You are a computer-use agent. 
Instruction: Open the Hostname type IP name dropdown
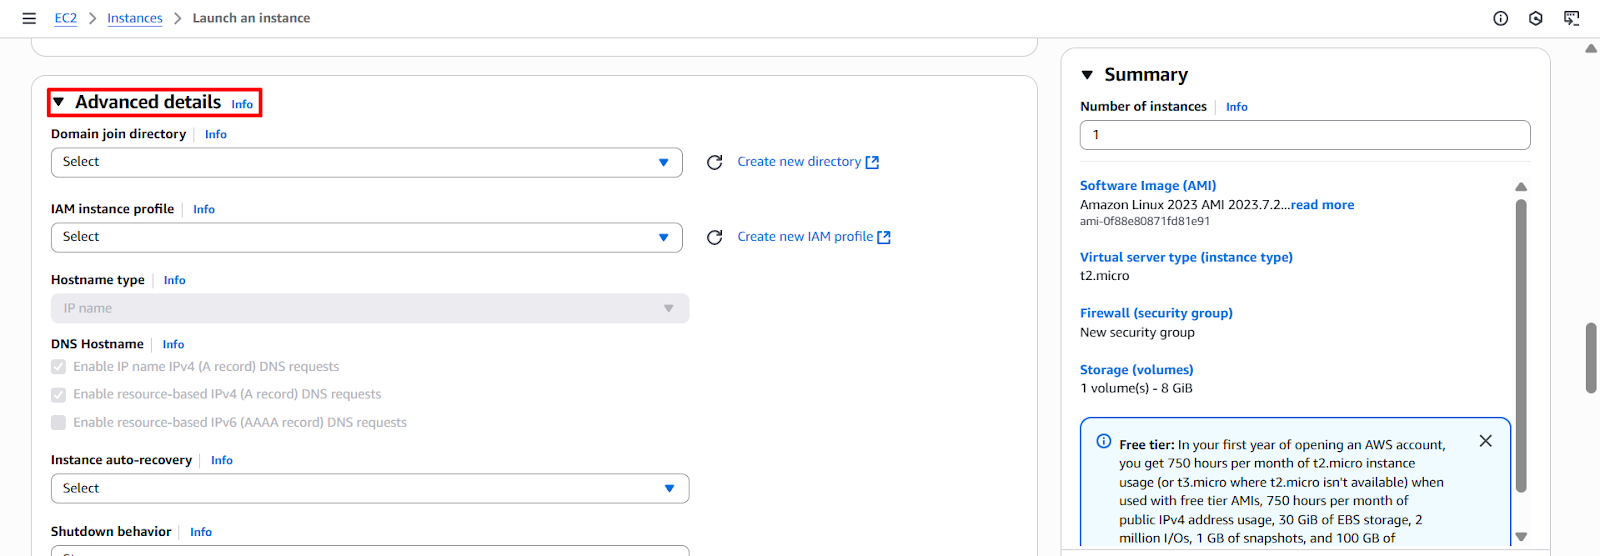pyautogui.click(x=370, y=308)
